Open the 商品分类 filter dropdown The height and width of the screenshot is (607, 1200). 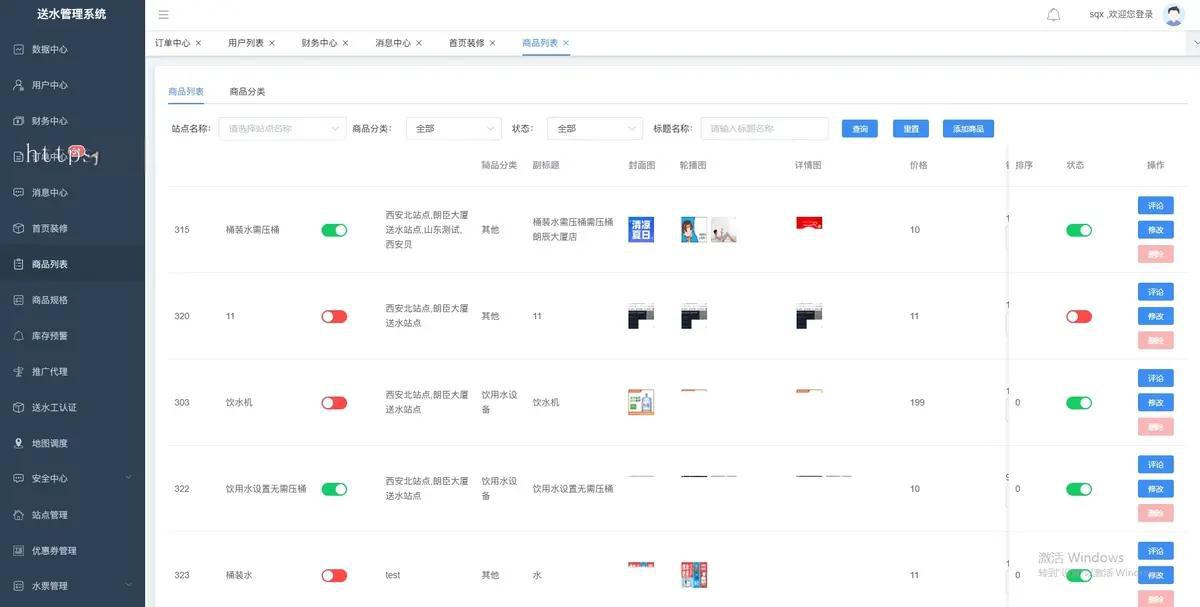[453, 128]
